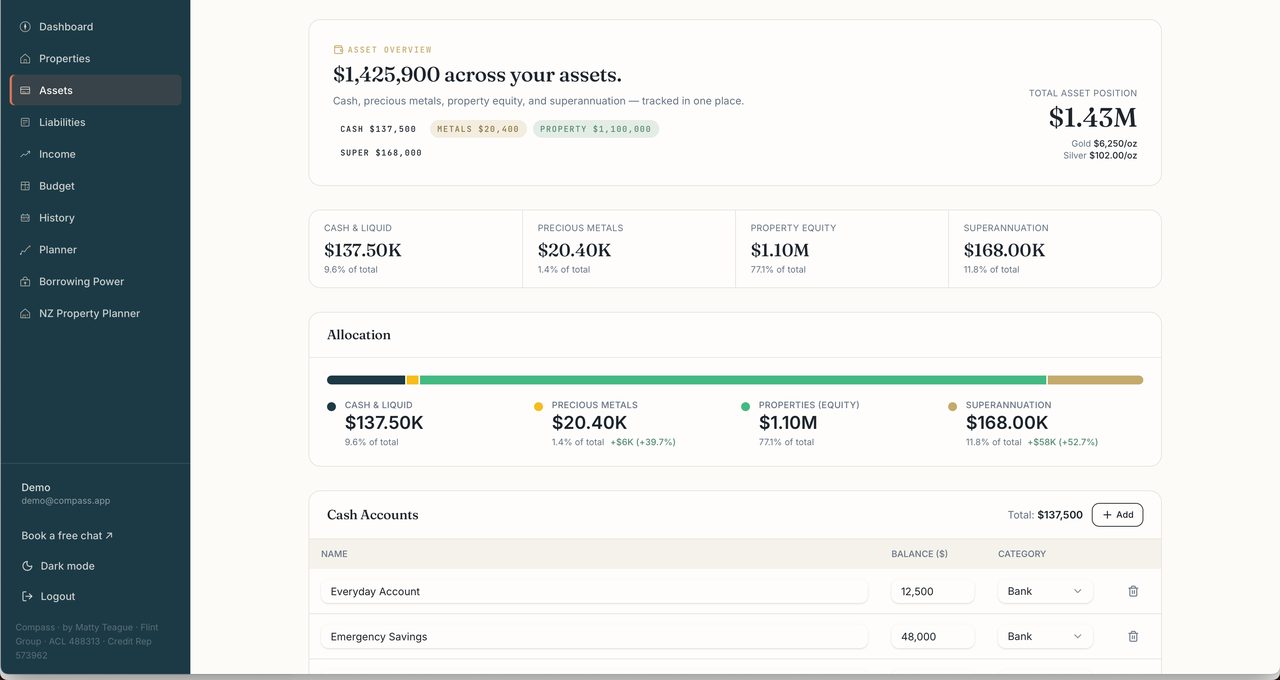Viewport: 1280px width, 680px height.
Task: Open the Budget page
Action: tap(96, 186)
